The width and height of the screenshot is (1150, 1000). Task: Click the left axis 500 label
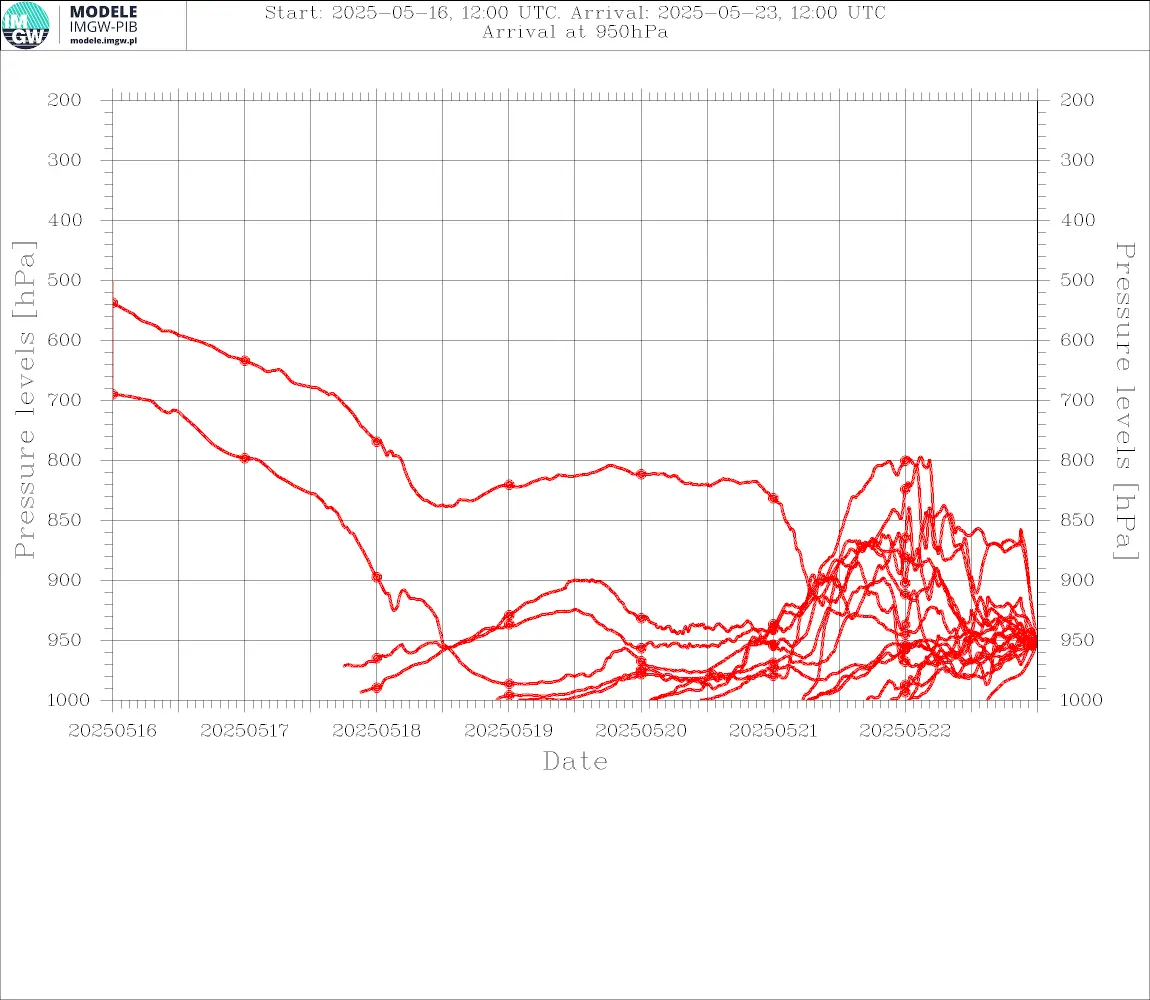click(x=65, y=280)
